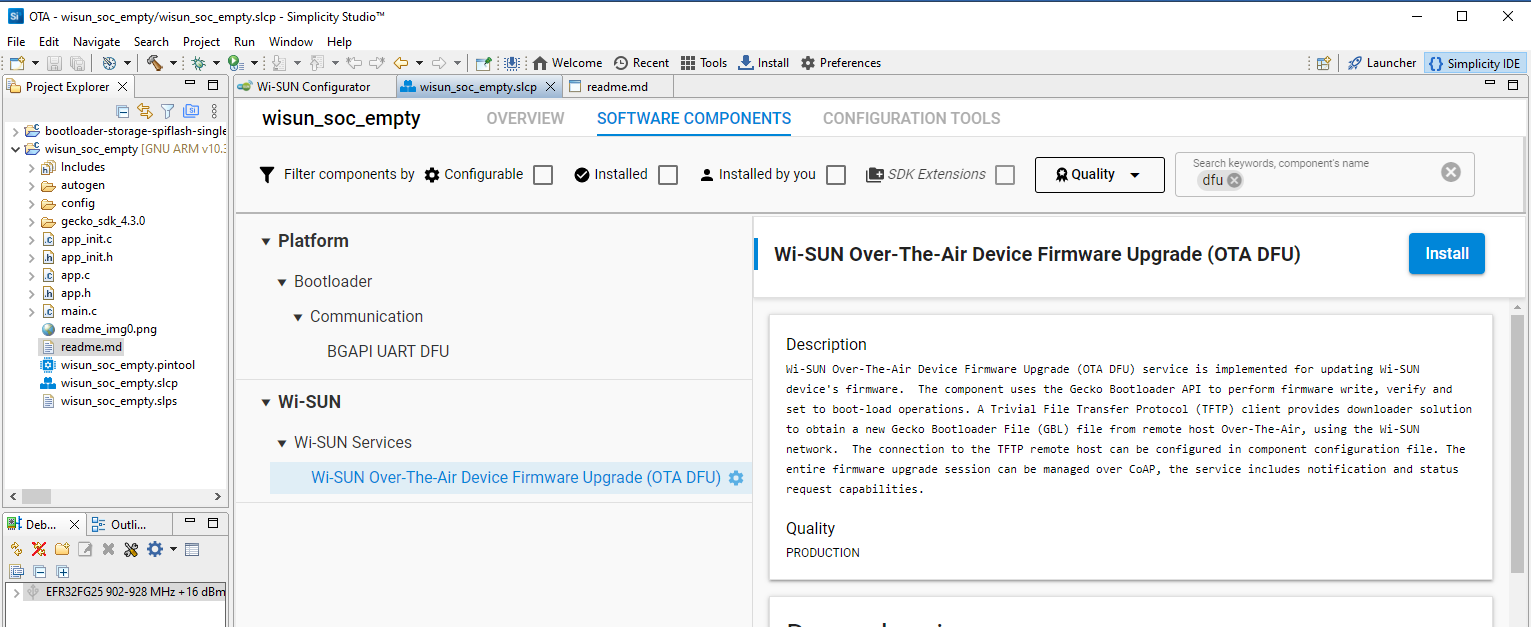
Task: Open the Quality dropdown
Action: tap(1100, 175)
